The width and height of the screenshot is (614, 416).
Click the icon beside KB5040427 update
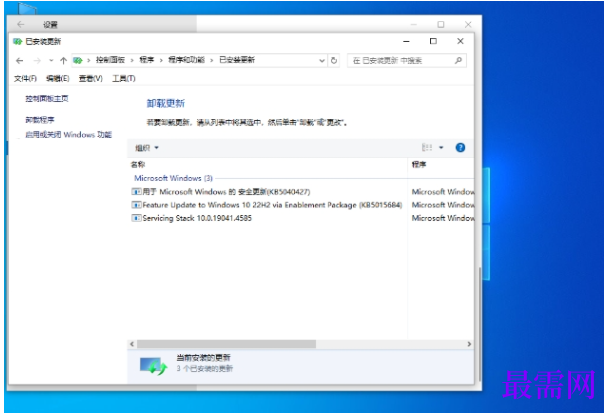click(136, 192)
